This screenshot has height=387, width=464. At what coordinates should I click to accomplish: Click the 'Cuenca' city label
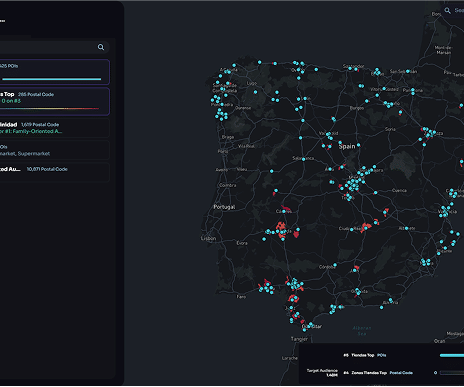pyautogui.click(x=399, y=191)
